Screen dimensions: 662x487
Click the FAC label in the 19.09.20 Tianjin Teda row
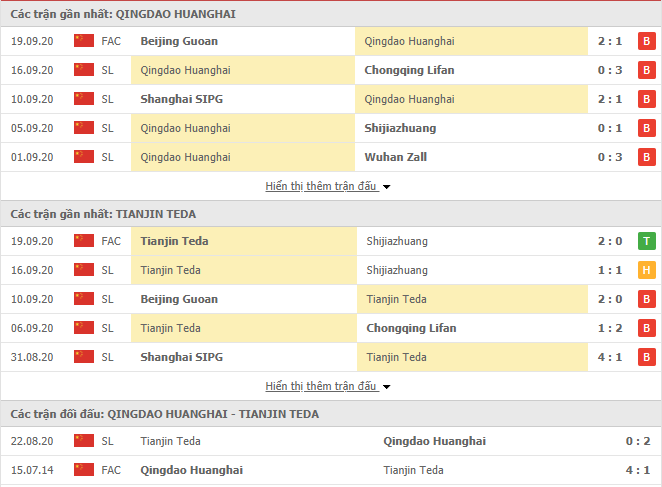111,241
